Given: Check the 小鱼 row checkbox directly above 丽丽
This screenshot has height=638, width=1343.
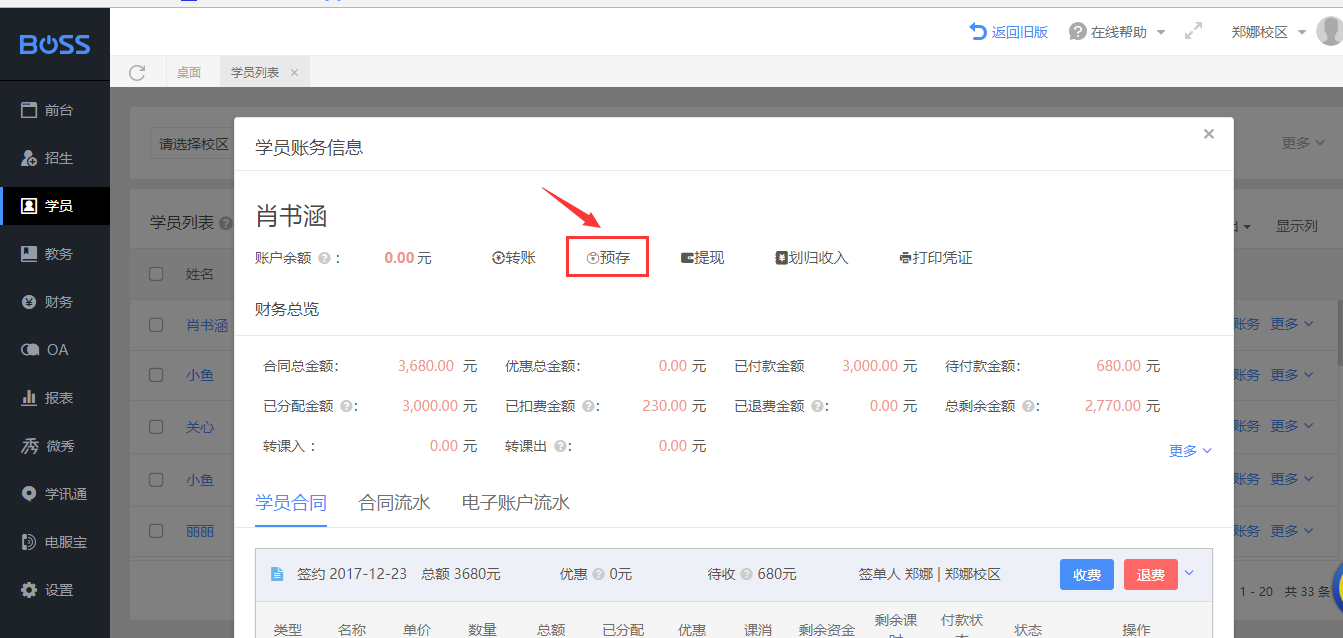Looking at the screenshot, I should (156, 479).
